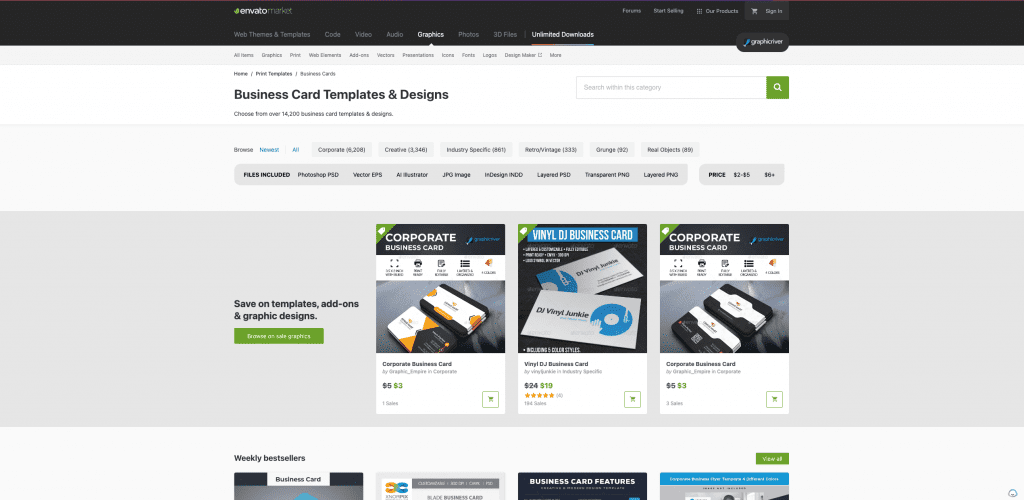Go to Home breadcrumb
The width and height of the screenshot is (1024, 500).
click(x=240, y=74)
